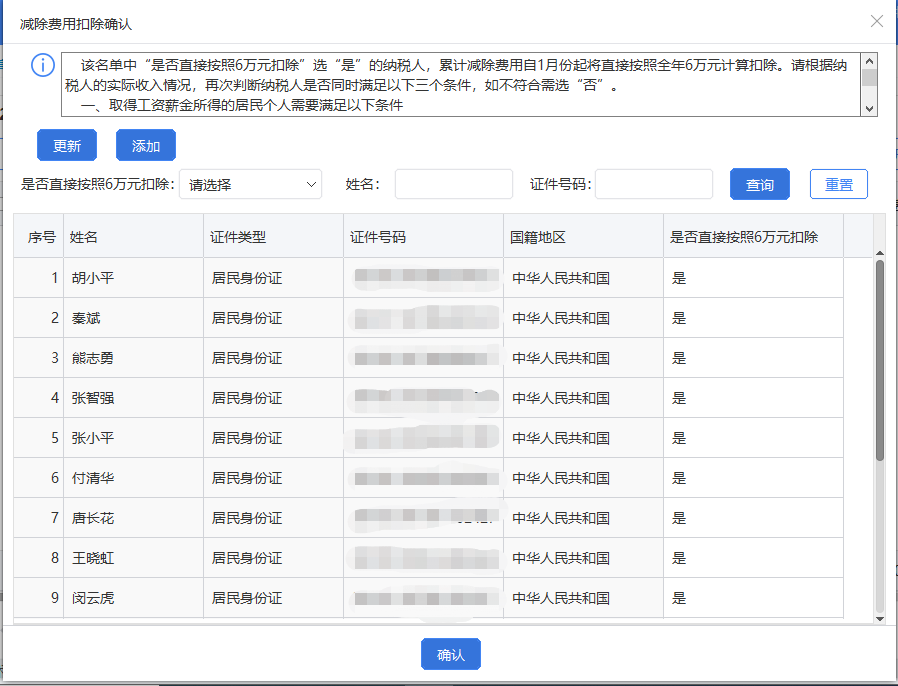Close the 减除费用扣除确认 dialog
Viewport: 898px width, 686px height.
tap(876, 21)
